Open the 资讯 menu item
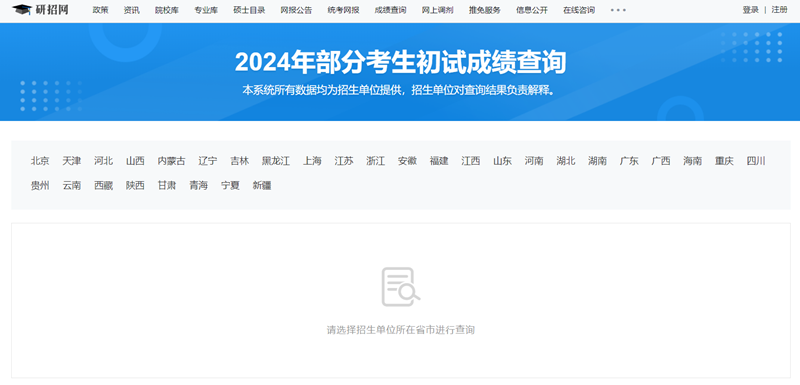800x385 pixels. (x=132, y=10)
